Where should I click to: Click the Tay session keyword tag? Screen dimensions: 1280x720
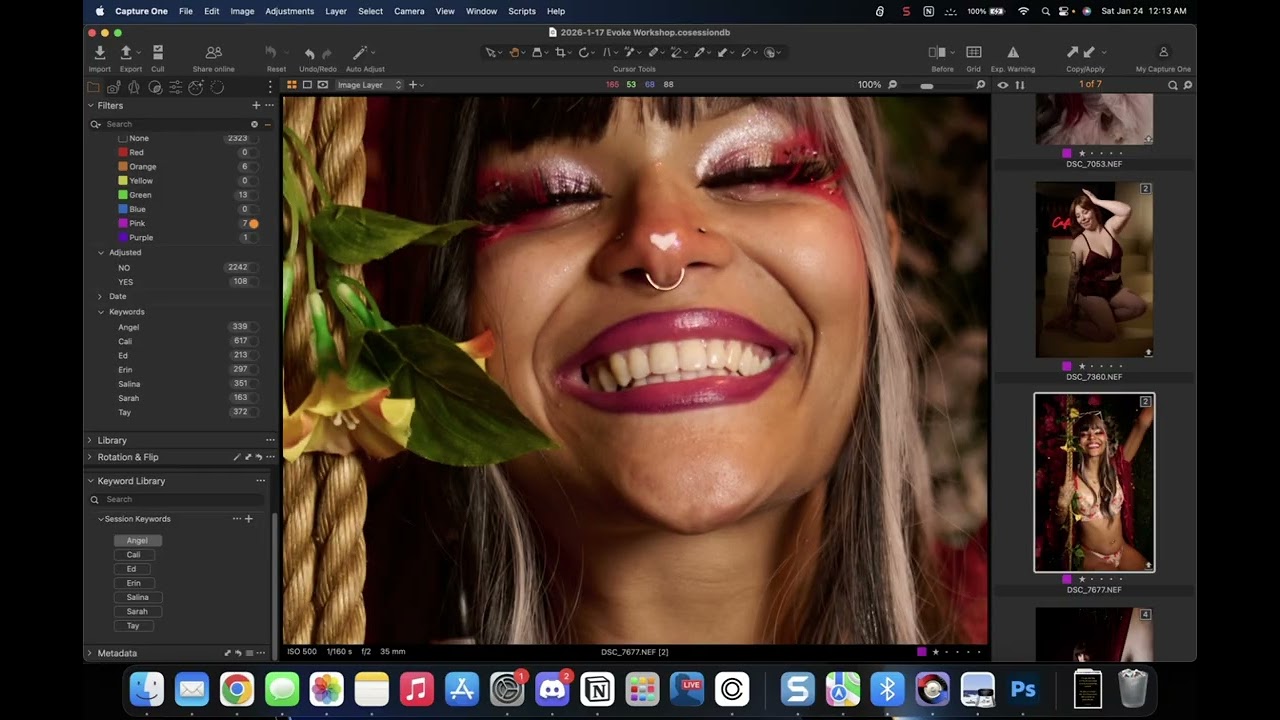133,626
